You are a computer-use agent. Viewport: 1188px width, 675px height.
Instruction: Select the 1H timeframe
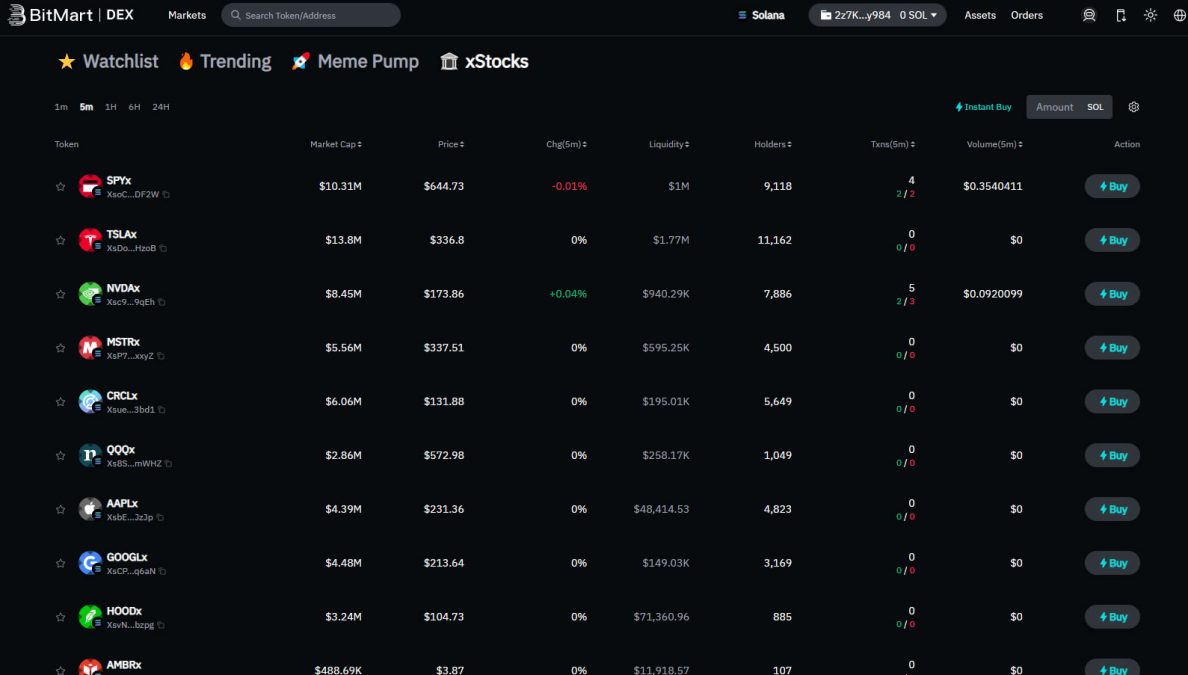point(111,107)
